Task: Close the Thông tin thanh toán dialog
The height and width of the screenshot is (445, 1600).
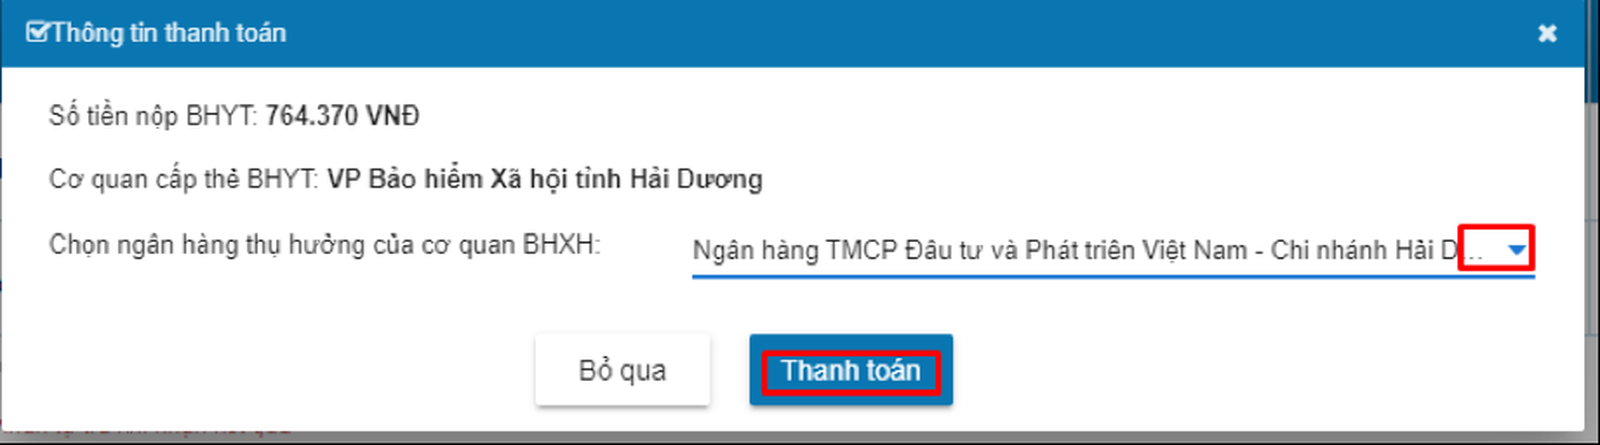Action: (x=1547, y=34)
